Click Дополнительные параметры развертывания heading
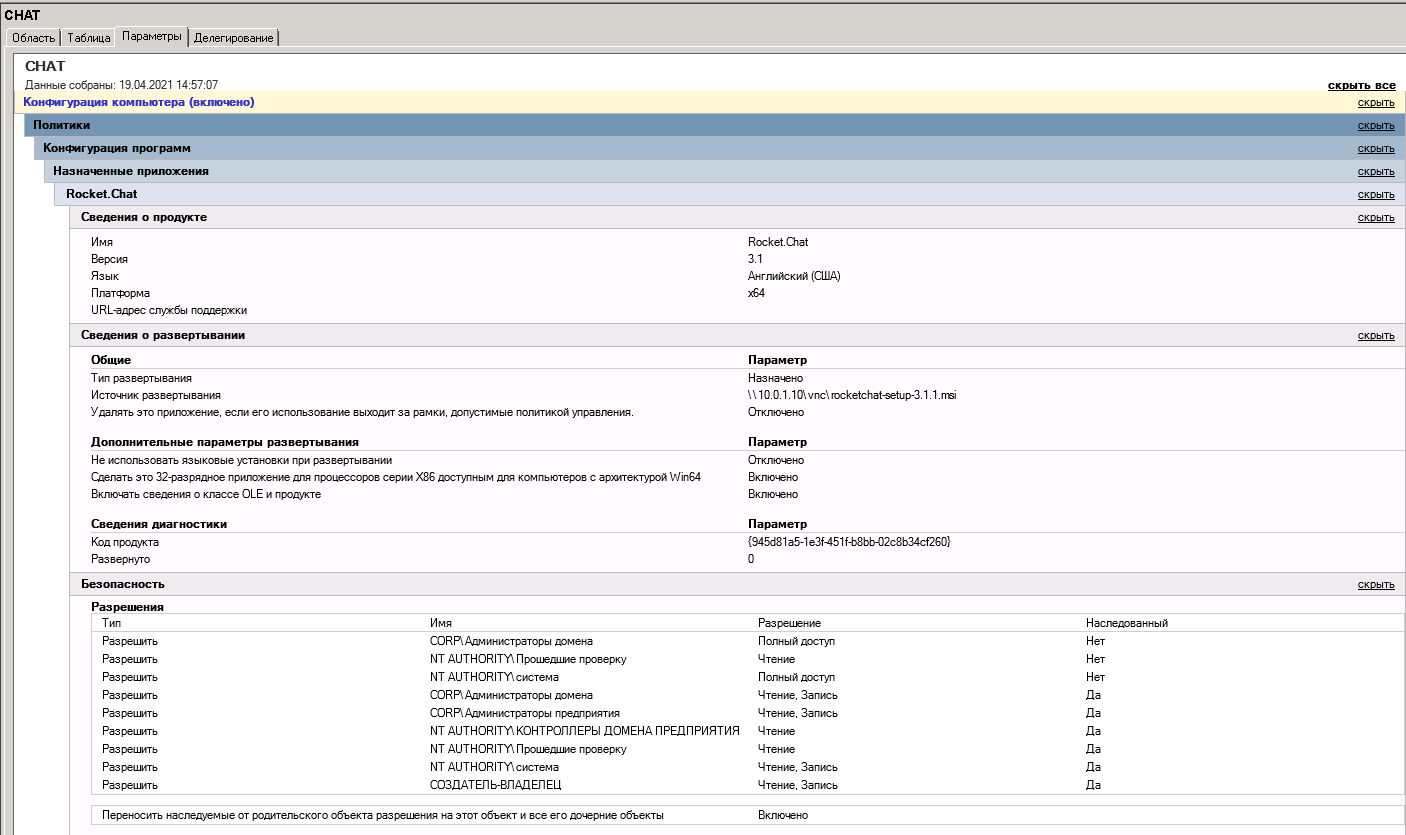 pos(225,441)
